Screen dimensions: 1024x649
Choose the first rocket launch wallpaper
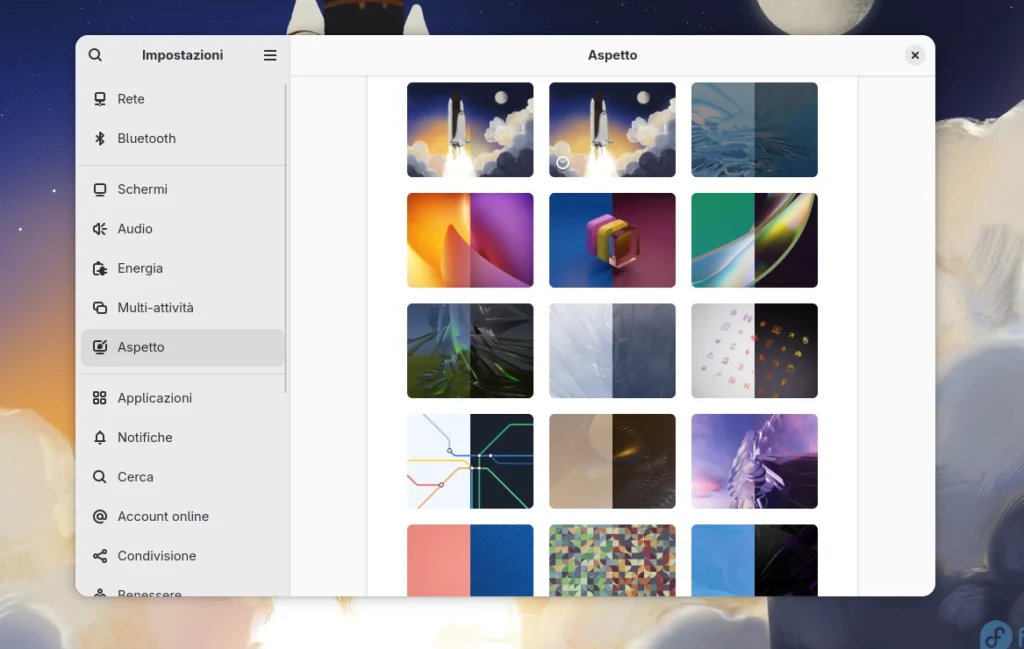470,130
